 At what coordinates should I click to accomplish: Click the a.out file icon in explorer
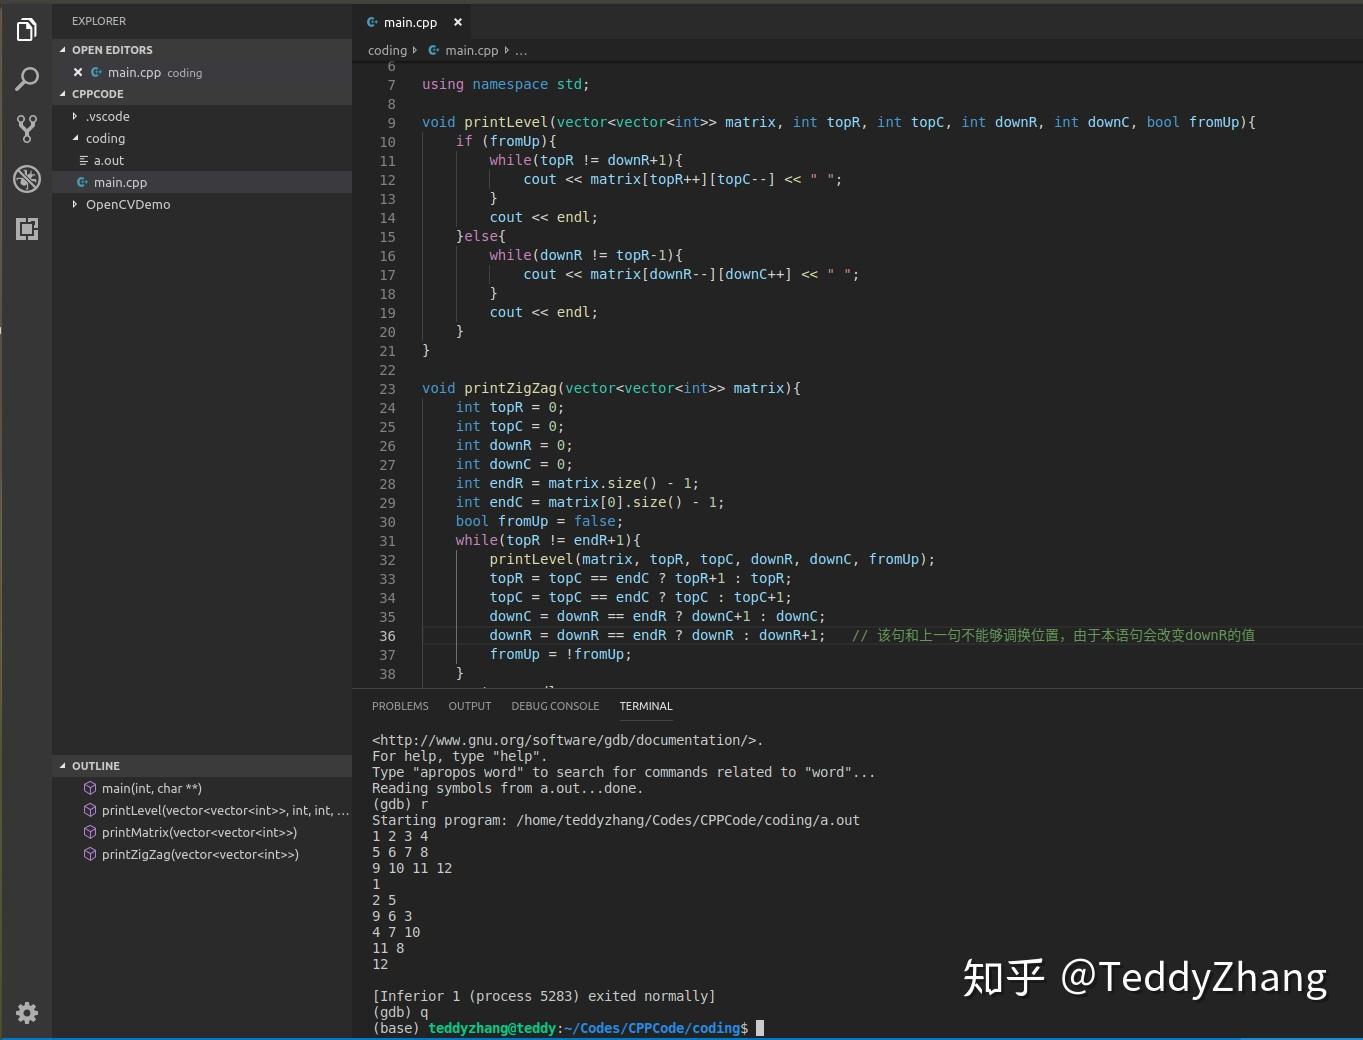(x=84, y=160)
